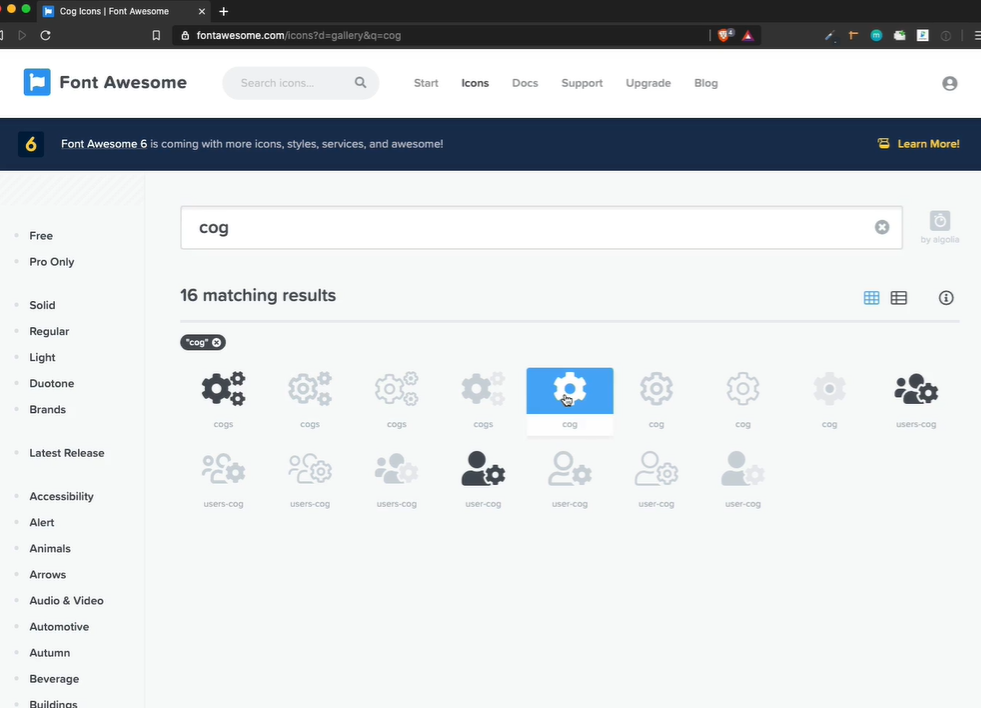Open the Autumn category
Viewport: 981px width, 708px height.
pos(50,653)
